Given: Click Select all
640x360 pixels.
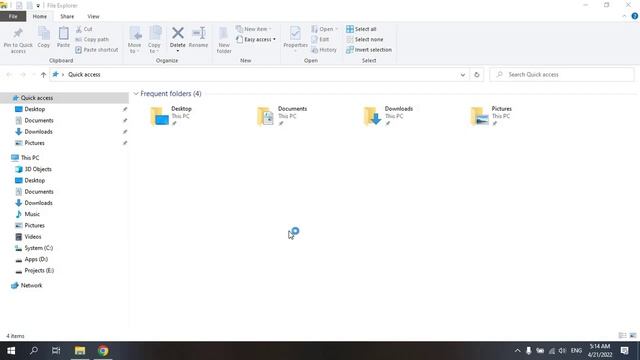Looking at the screenshot, I should (x=361, y=29).
